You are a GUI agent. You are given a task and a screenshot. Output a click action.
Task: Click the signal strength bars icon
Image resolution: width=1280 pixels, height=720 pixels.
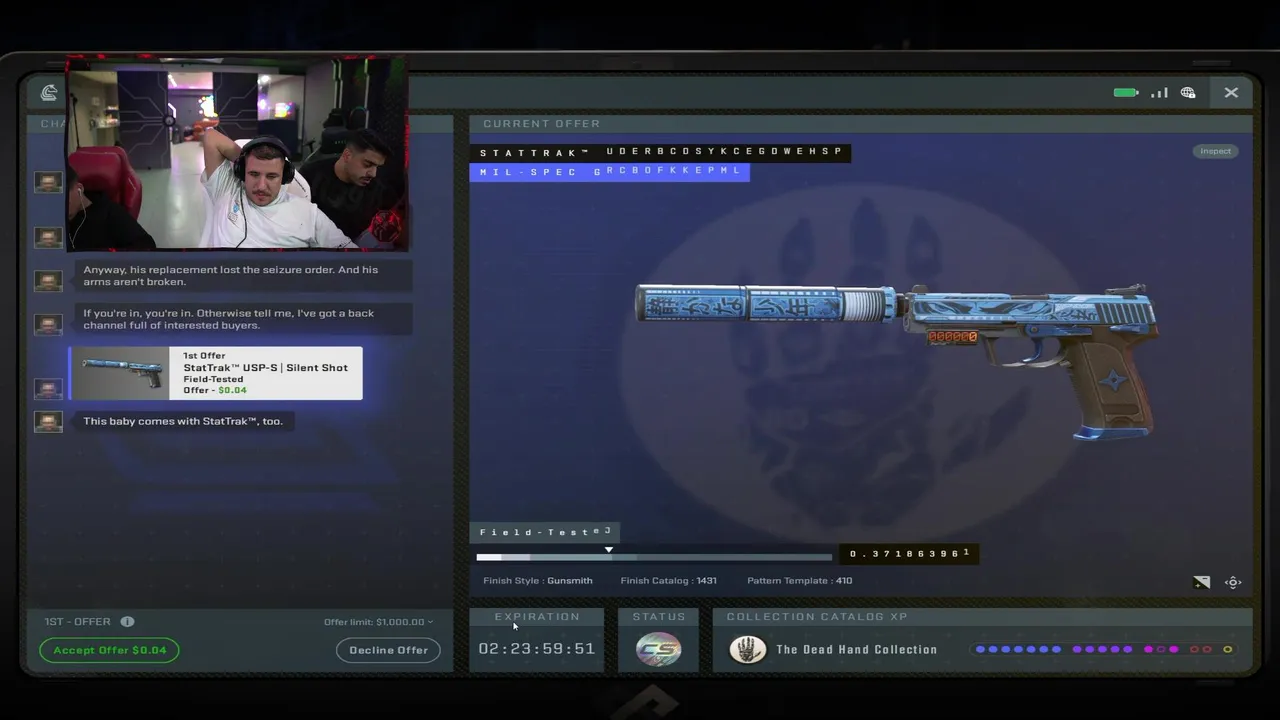tap(1160, 93)
